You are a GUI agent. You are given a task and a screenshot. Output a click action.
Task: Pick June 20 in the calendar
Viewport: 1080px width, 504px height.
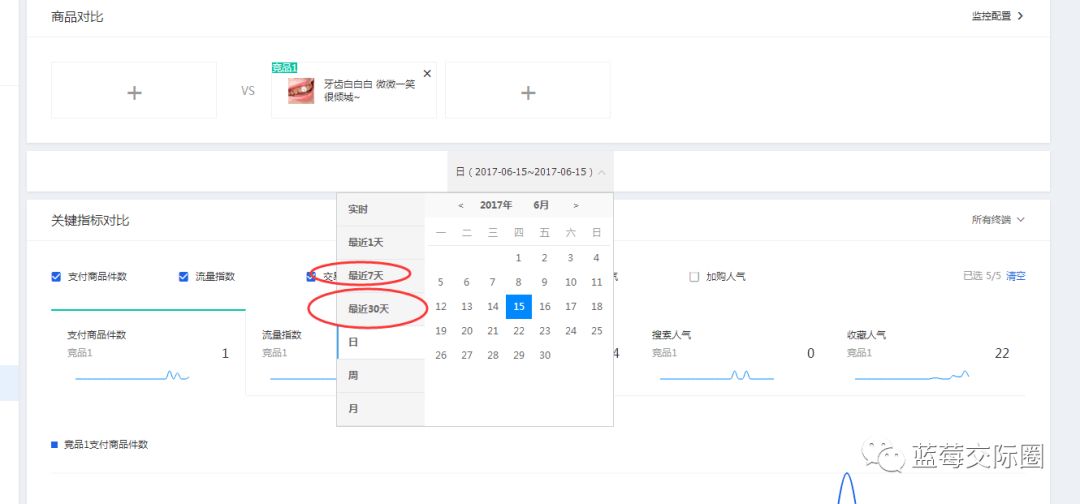click(467, 331)
